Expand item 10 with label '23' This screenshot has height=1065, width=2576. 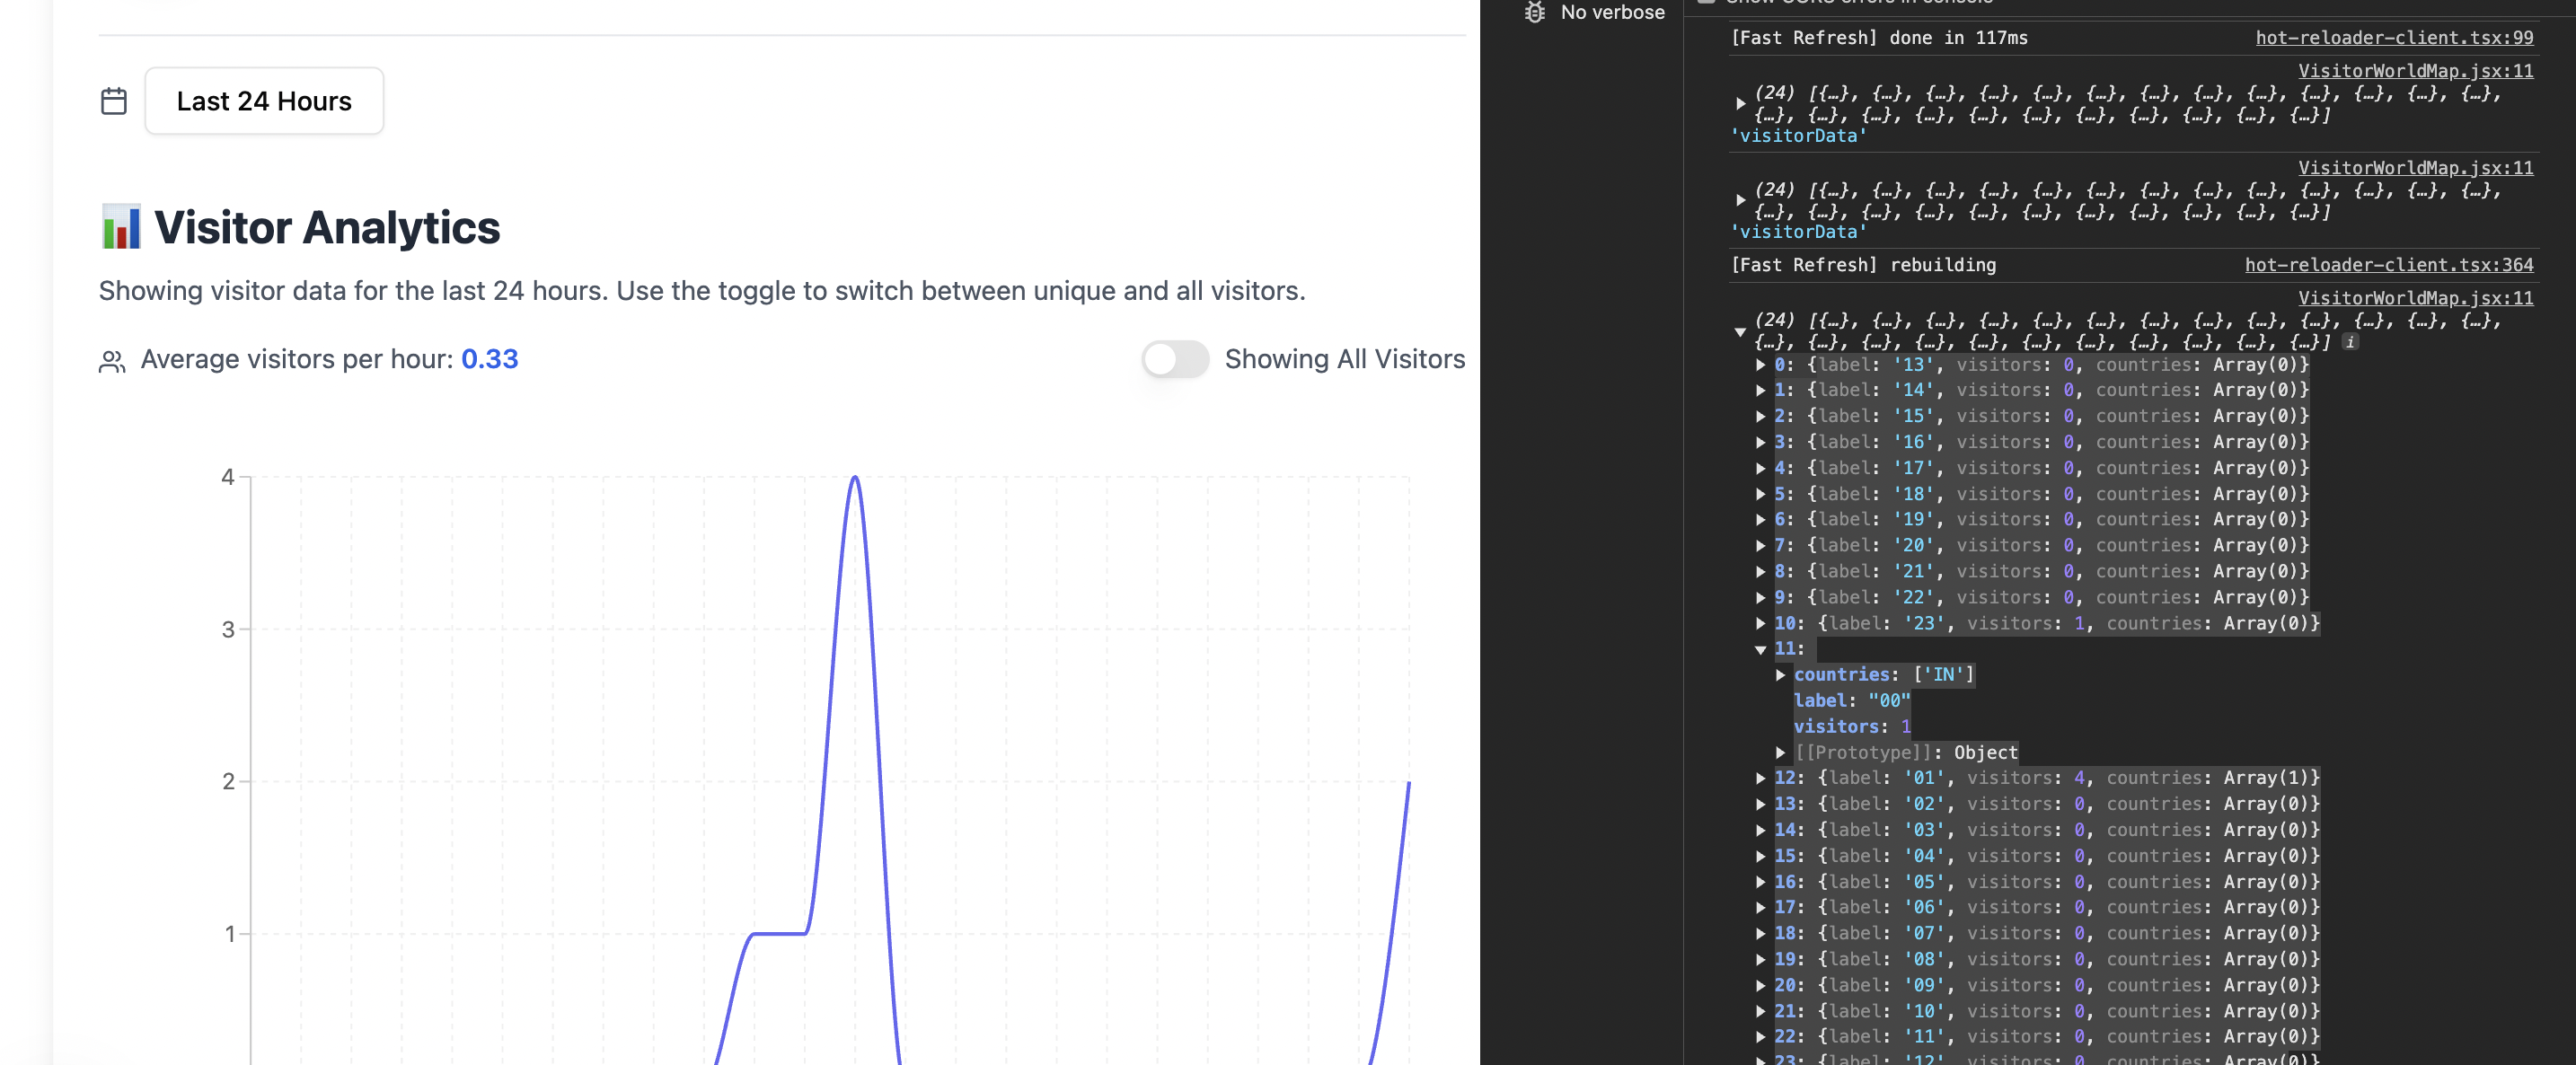point(1761,623)
